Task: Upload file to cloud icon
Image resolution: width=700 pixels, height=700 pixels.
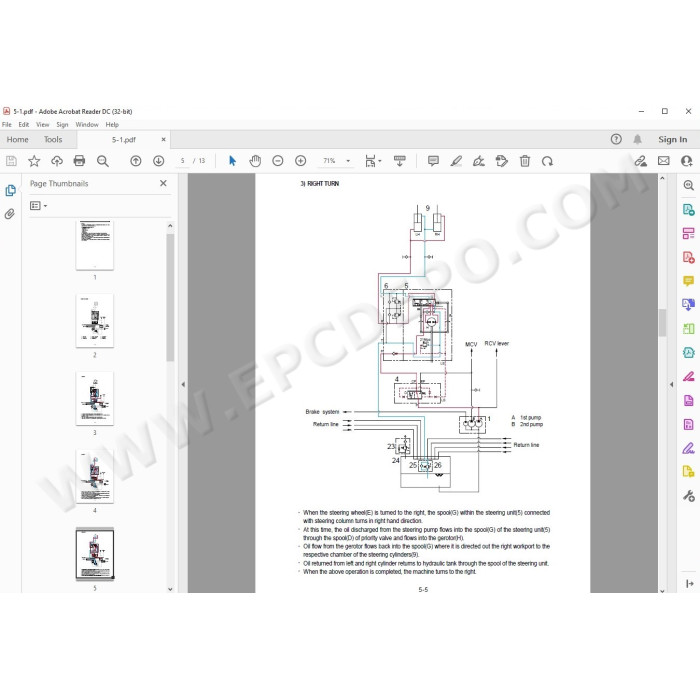Action: (57, 161)
